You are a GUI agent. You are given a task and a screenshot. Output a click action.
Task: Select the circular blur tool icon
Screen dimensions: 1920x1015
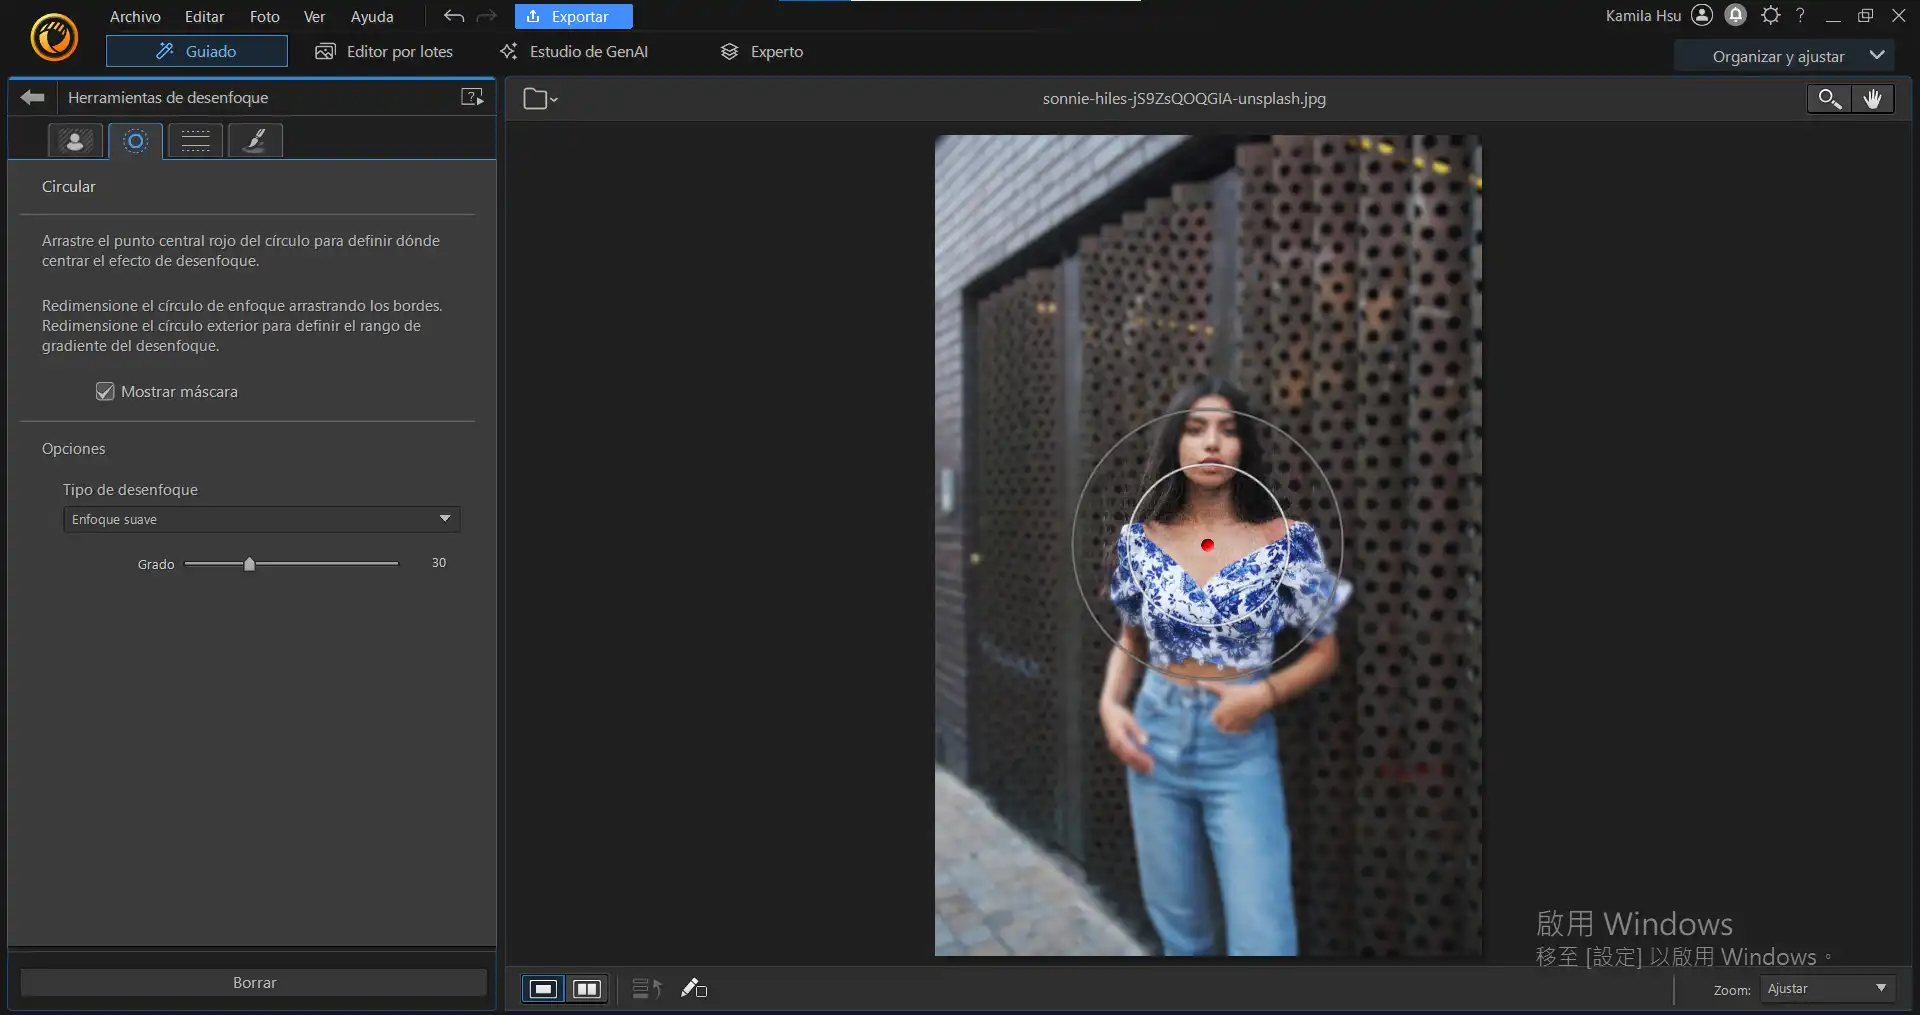coord(135,141)
